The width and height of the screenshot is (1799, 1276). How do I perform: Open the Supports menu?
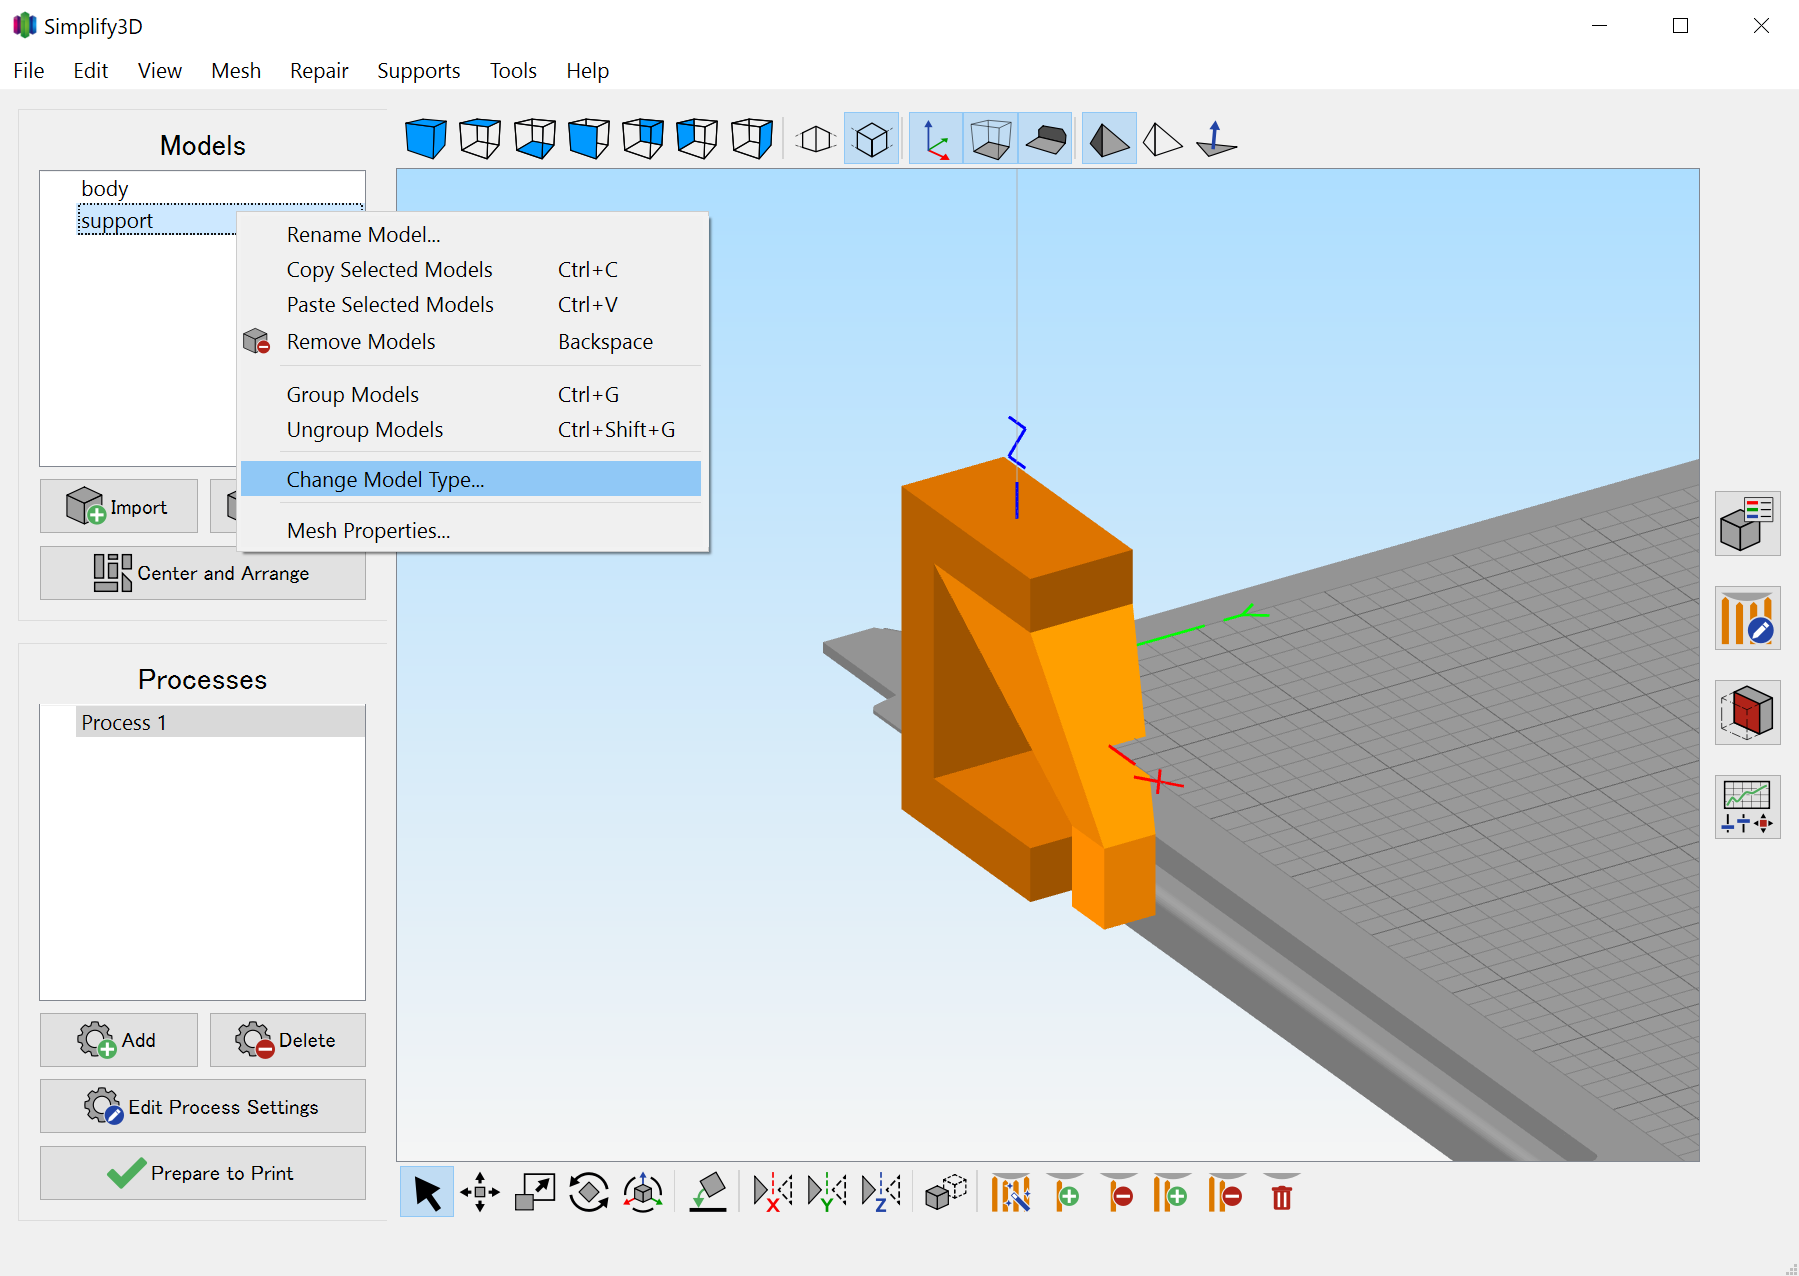418,71
